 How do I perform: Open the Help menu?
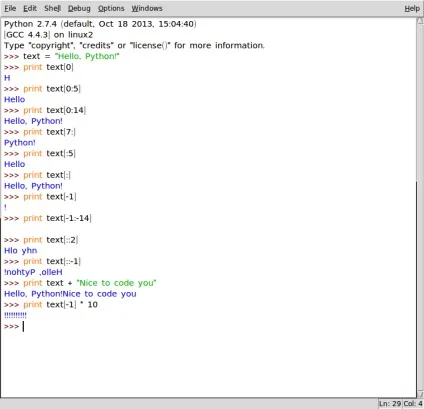tap(412, 8)
